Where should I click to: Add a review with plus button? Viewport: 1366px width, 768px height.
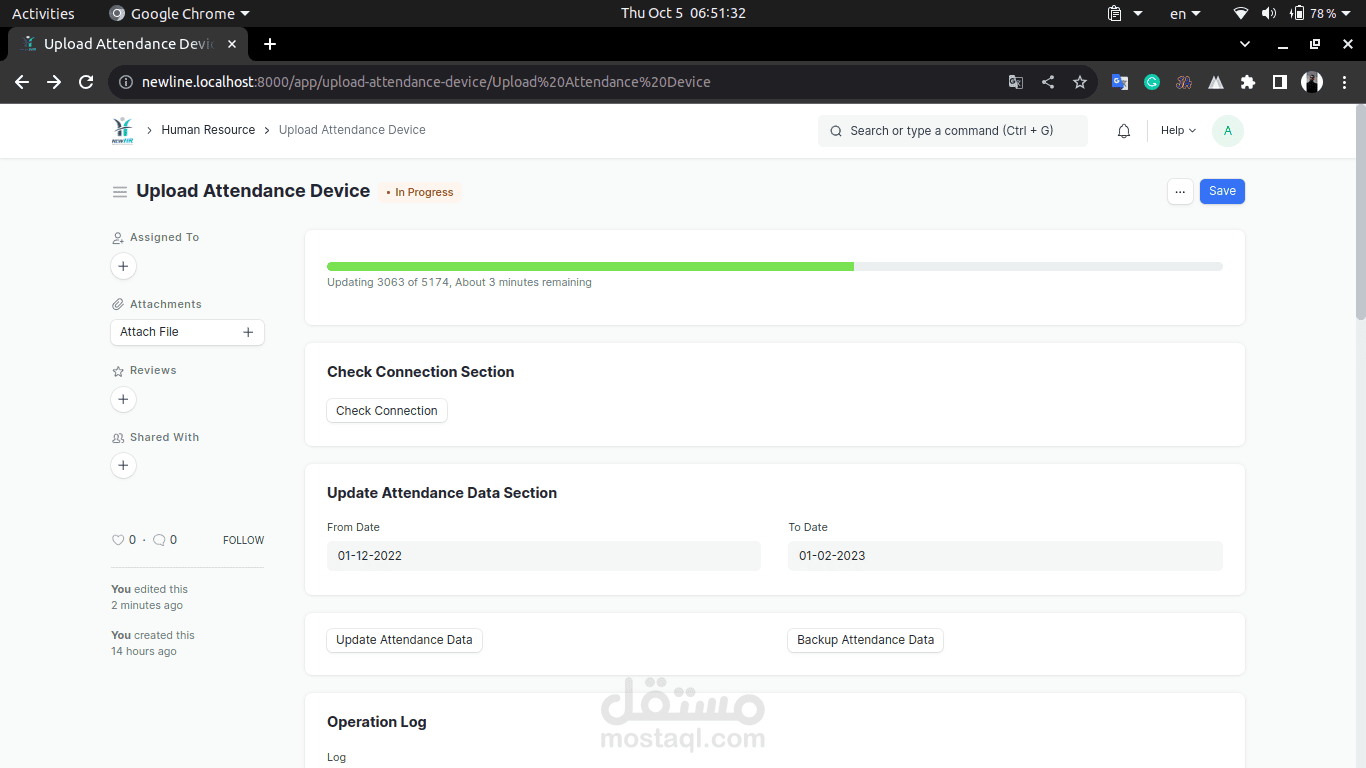[x=123, y=399]
